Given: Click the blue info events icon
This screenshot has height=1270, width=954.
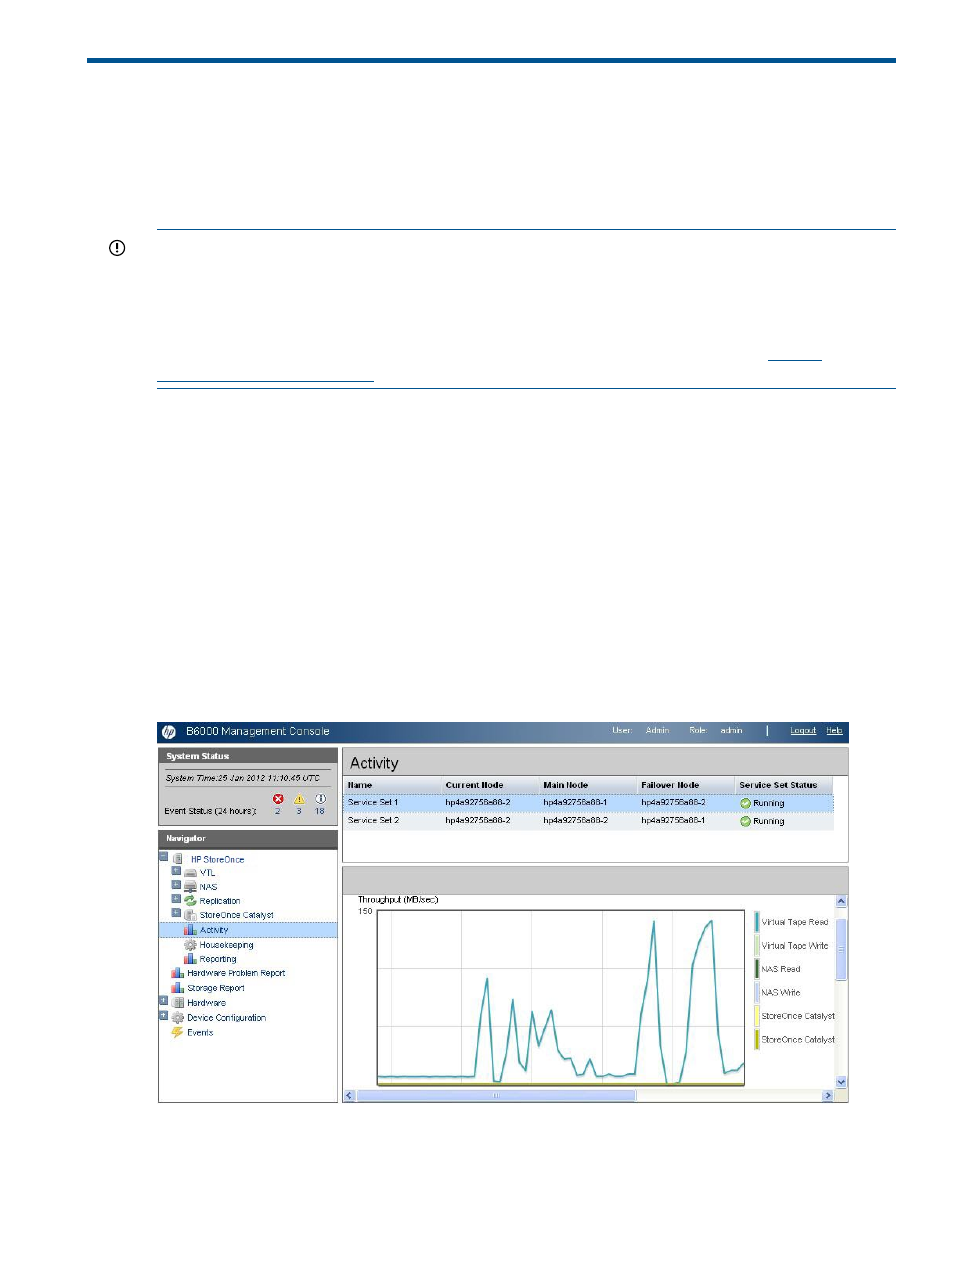Looking at the screenshot, I should [320, 799].
